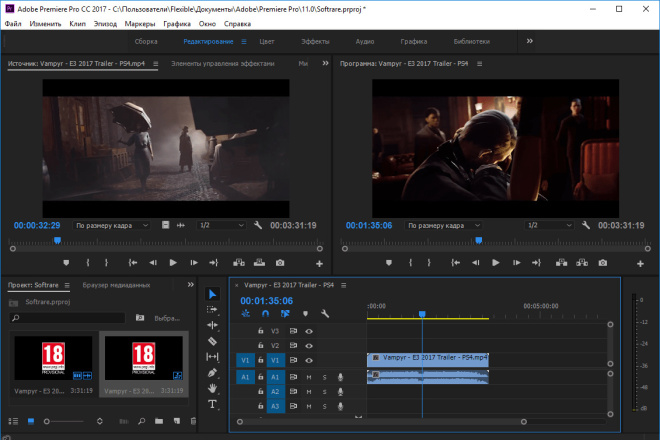This screenshot has height=440, width=660.
Task: Open source monitor settings wrench
Action: (x=258, y=225)
